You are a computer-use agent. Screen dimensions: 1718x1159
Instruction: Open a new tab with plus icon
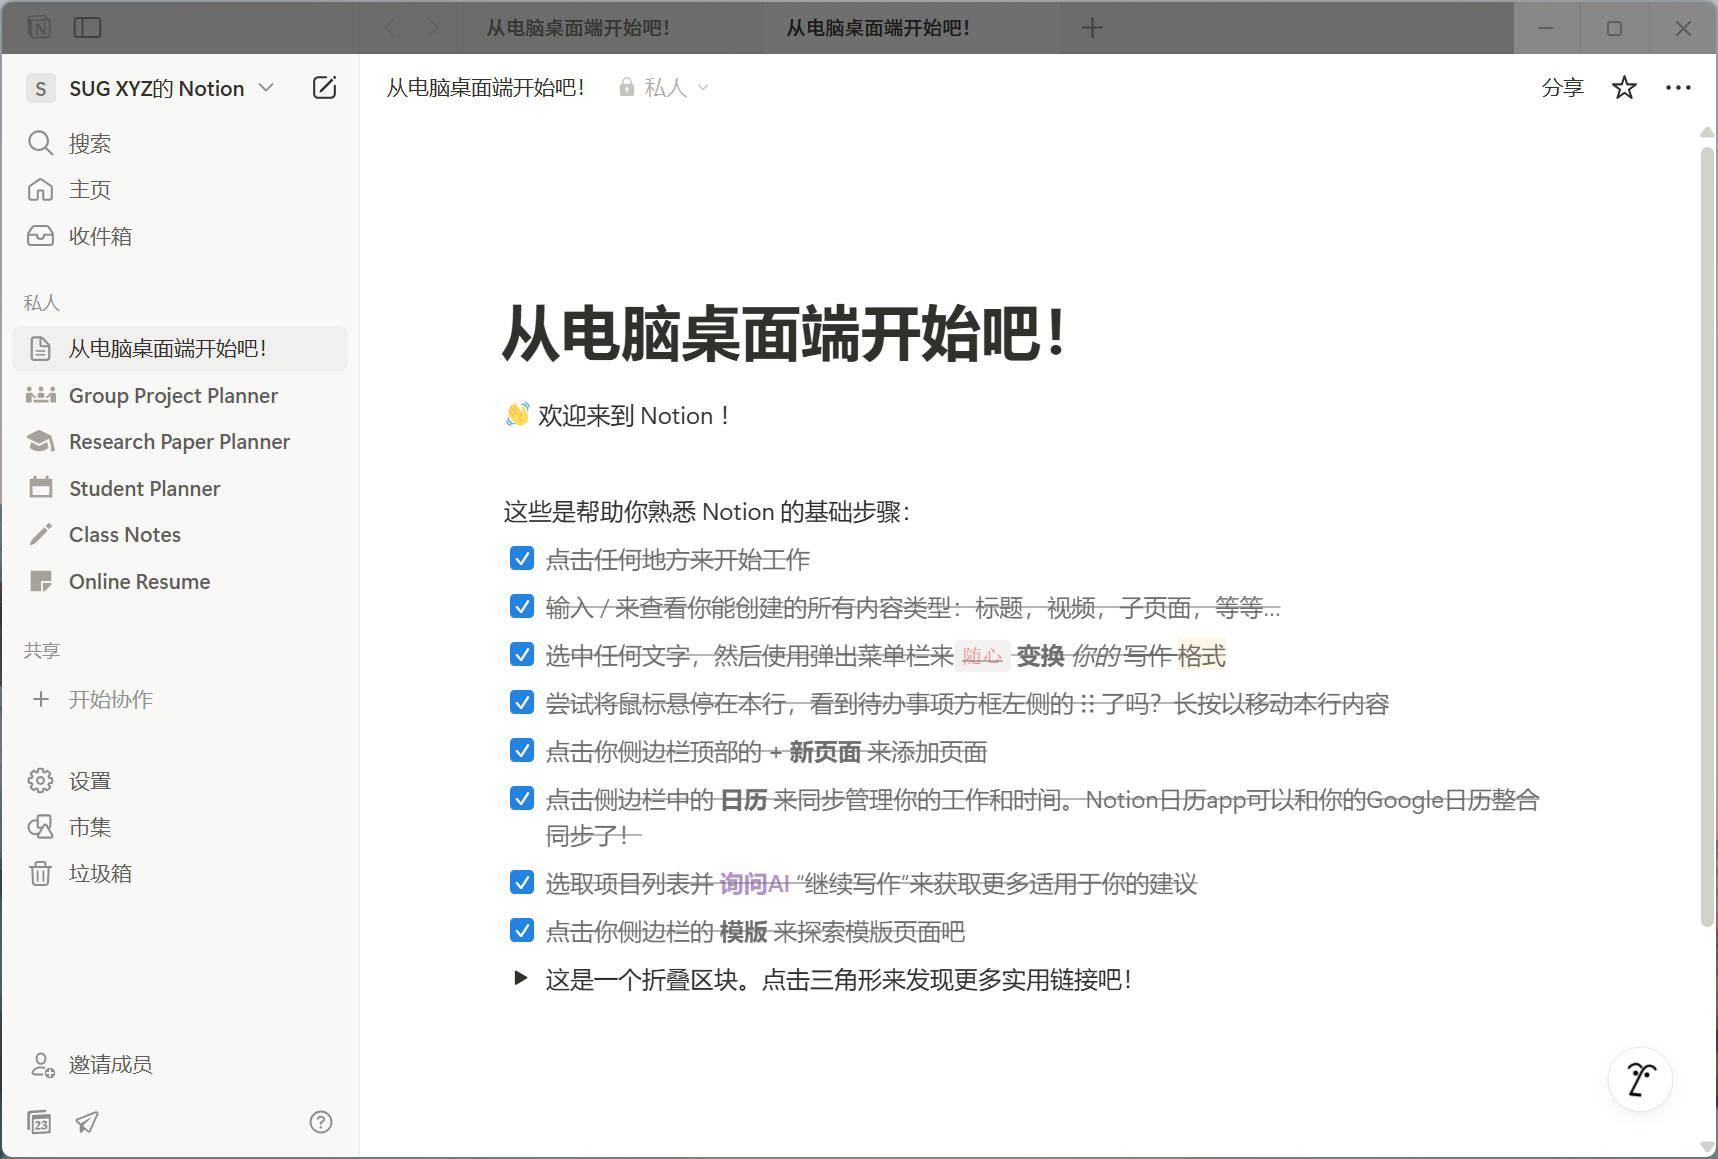tap(1092, 28)
